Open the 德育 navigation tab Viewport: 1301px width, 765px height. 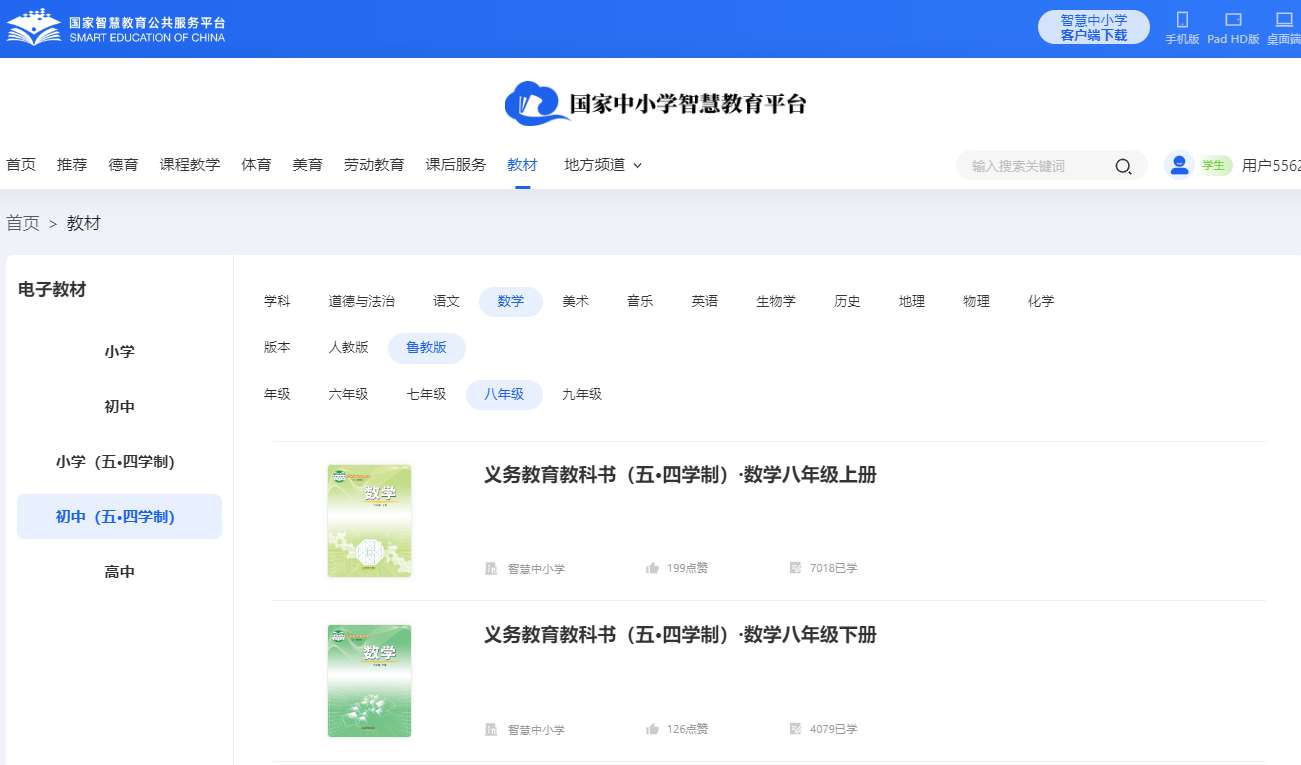(124, 165)
